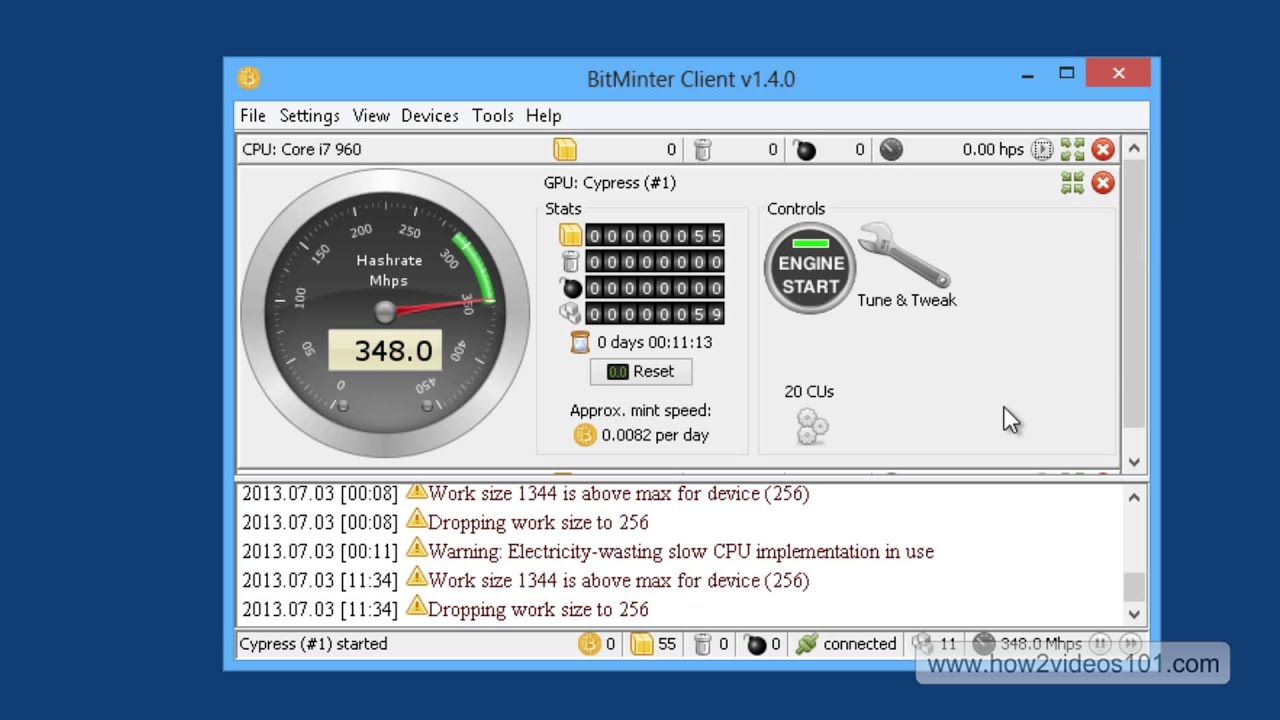Click device panel scroll down arrow

1134,462
